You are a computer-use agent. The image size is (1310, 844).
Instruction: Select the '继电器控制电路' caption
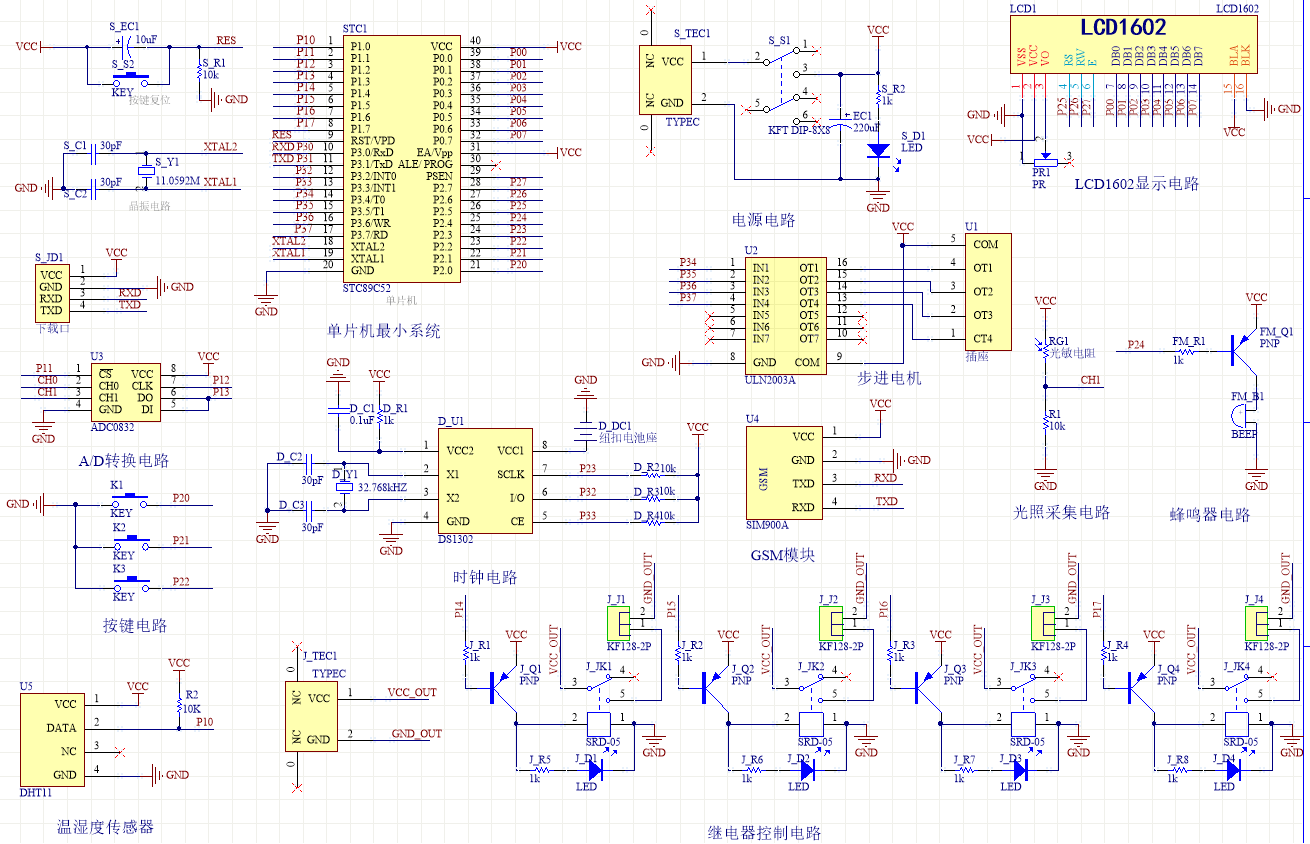764,832
